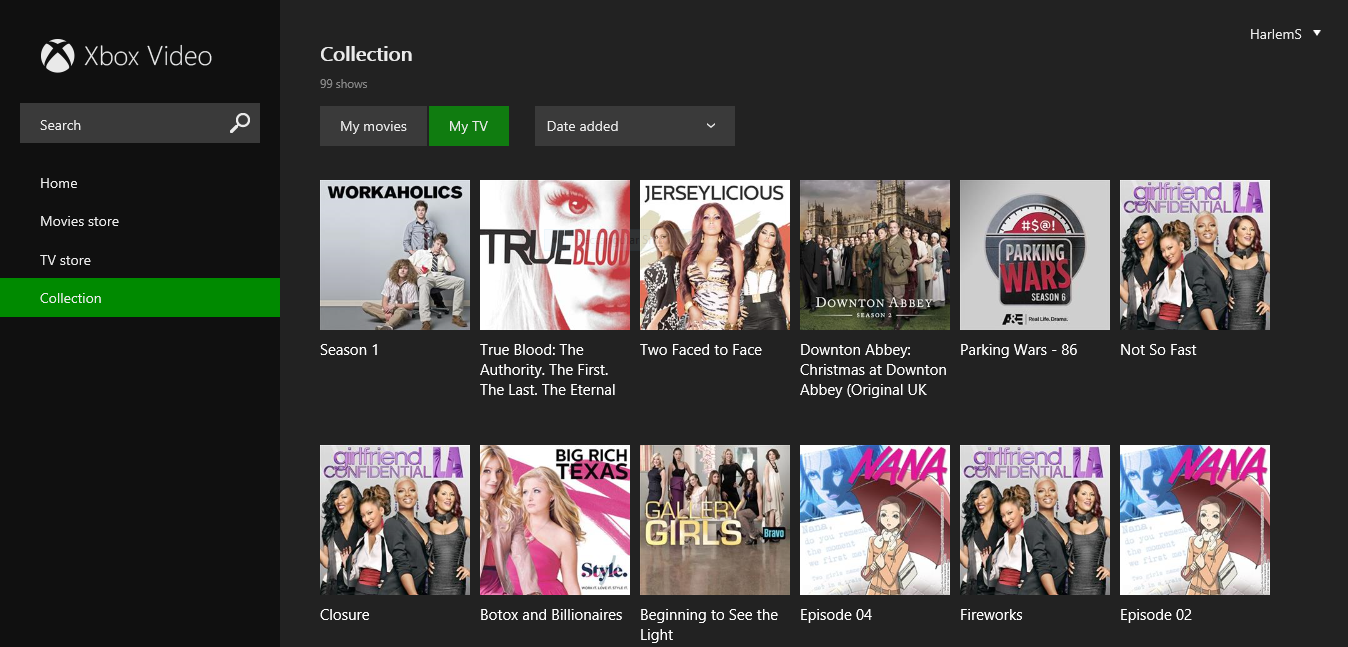Open the poster above Fireworks
This screenshot has height=647, width=1348.
click(x=1035, y=520)
